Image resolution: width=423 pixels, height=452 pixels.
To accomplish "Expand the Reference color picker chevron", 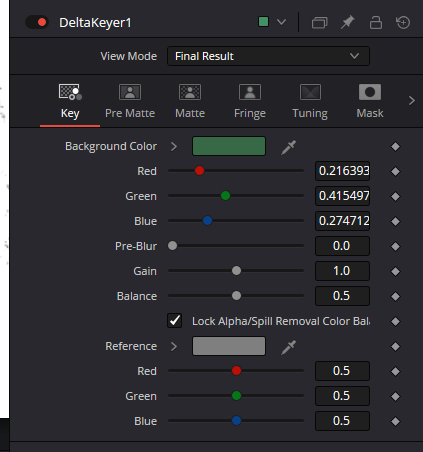I will point(174,346).
